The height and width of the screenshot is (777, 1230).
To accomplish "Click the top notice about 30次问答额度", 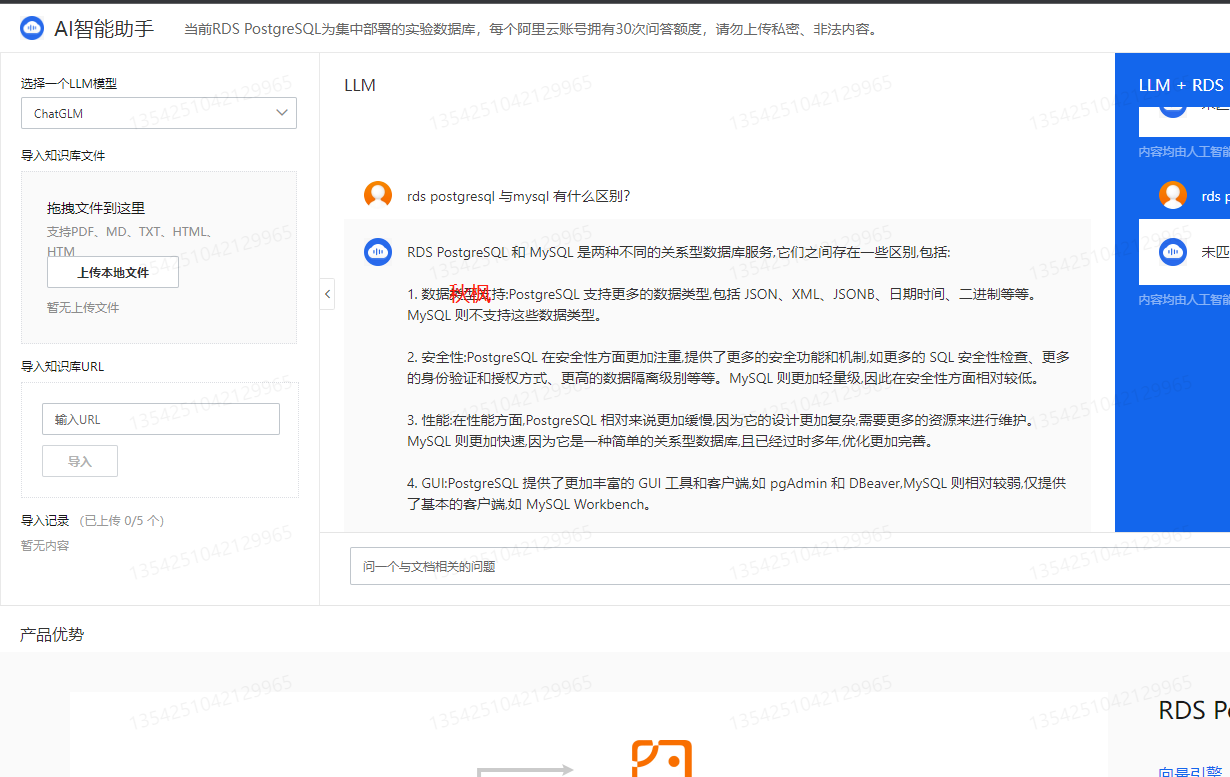I will click(x=532, y=29).
